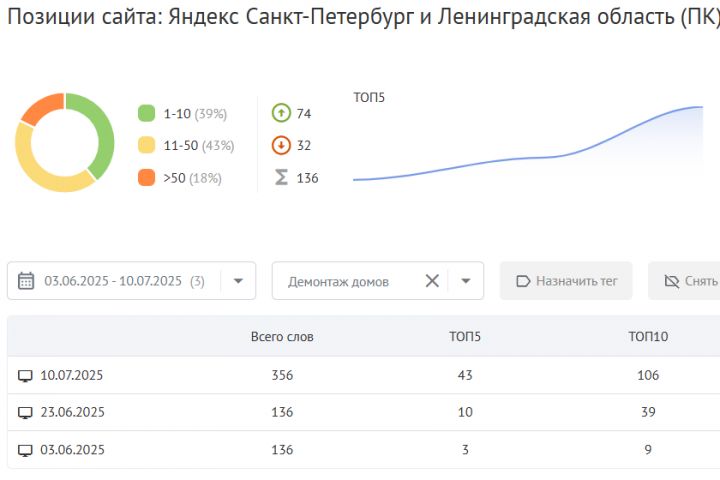This screenshot has height=480, width=720.
Task: Click the green up-arrow improved positions icon
Action: 281,113
